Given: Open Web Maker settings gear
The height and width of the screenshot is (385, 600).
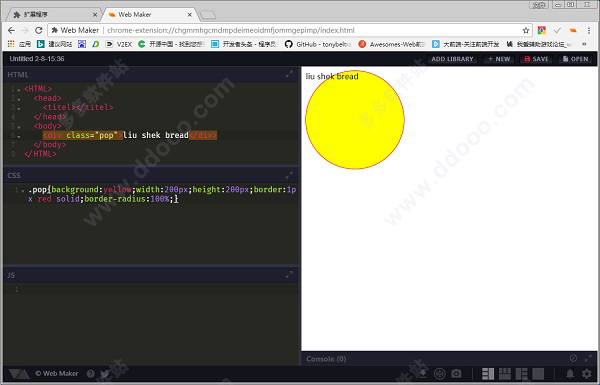Looking at the screenshot, I should 587,374.
